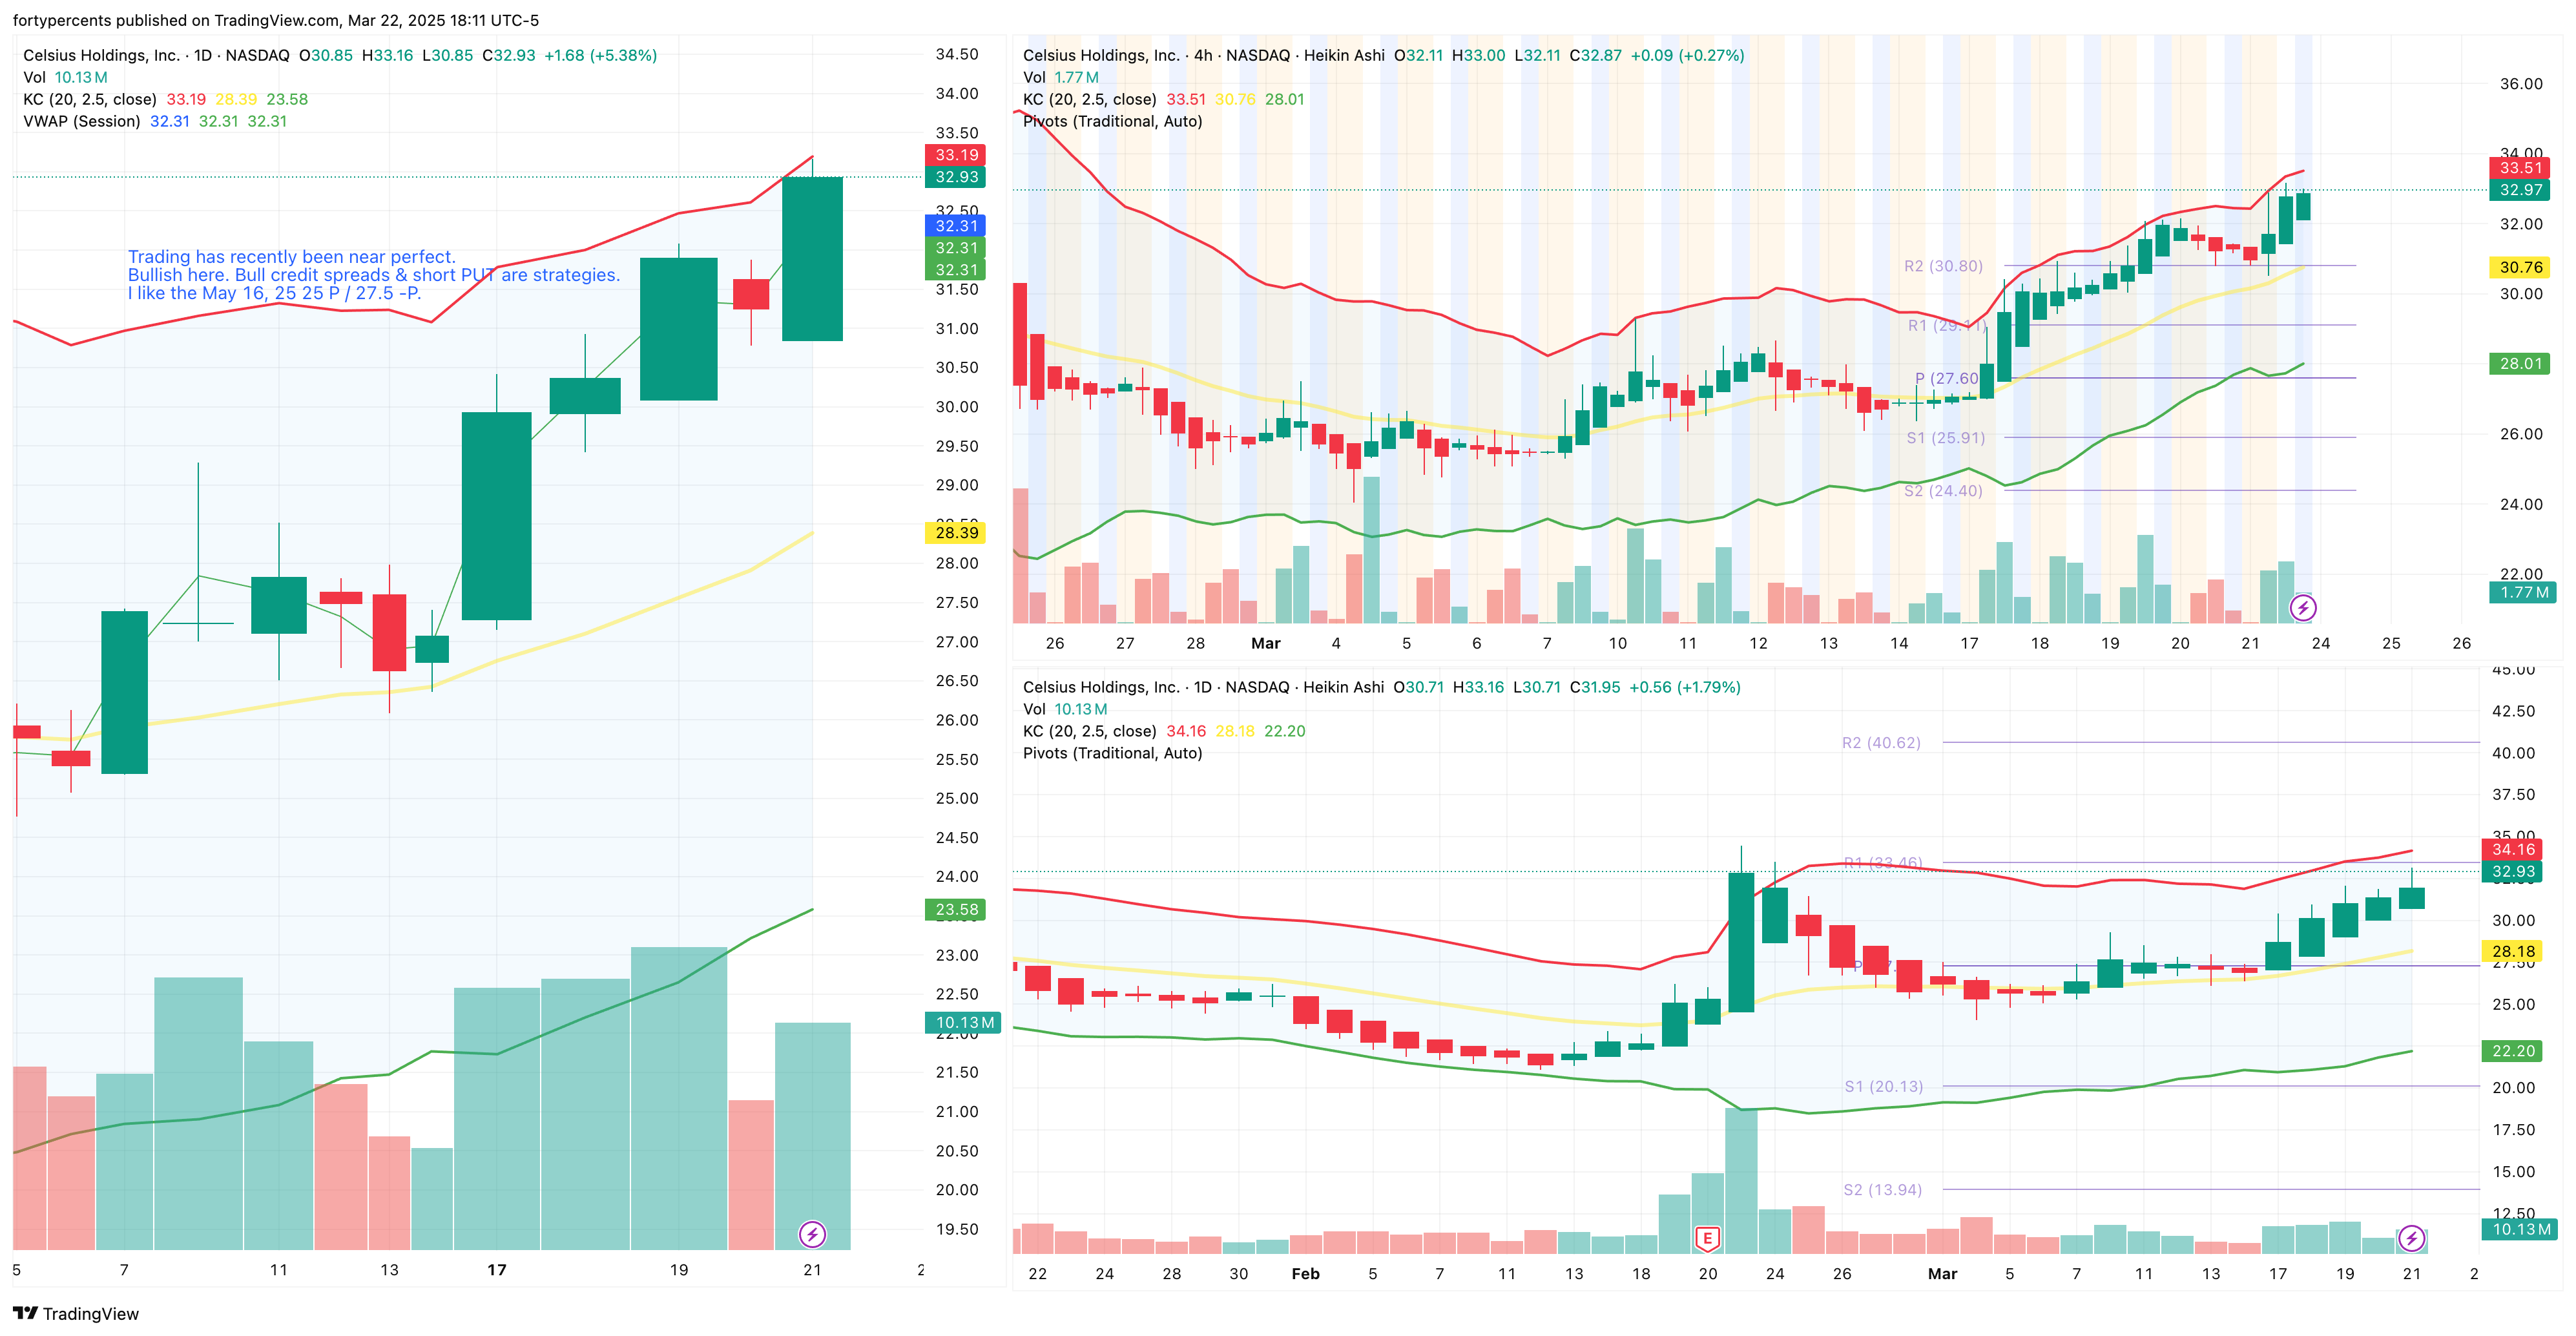The height and width of the screenshot is (1336, 2576).
Task: Click the bold '17' date label on left chart axis
Action: click(497, 1269)
